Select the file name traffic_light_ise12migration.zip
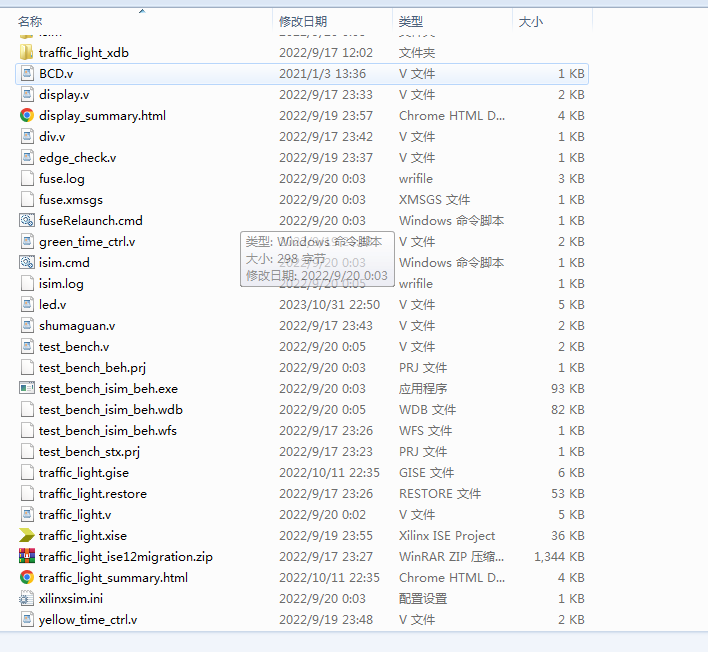 (126, 557)
